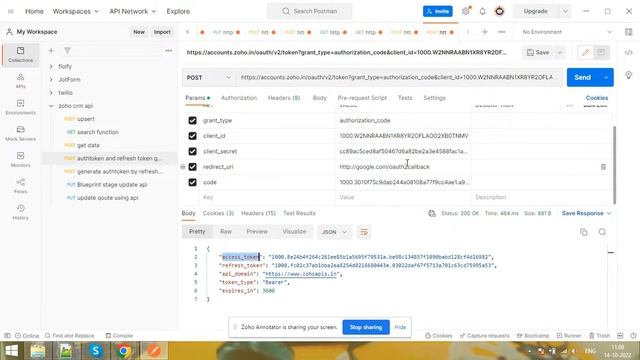The image size is (640, 360).
Task: Open the JSON format dropdown
Action: pyautogui.click(x=334, y=232)
